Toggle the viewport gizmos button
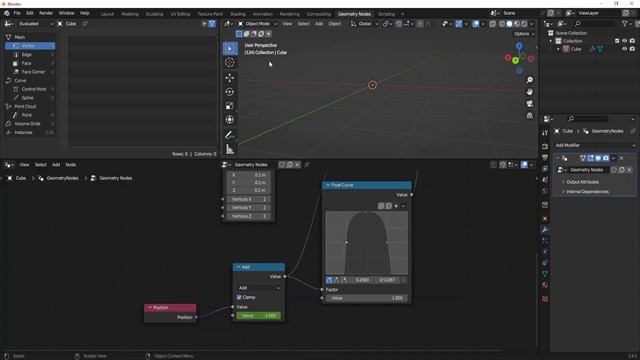Screen dimensions: 640x360 (x=459, y=24)
